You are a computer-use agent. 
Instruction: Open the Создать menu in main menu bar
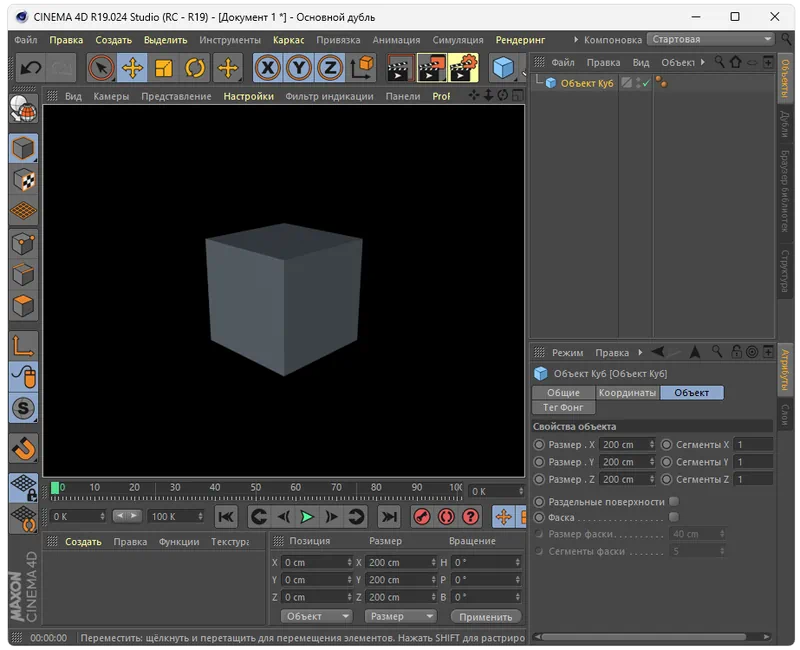pos(113,40)
